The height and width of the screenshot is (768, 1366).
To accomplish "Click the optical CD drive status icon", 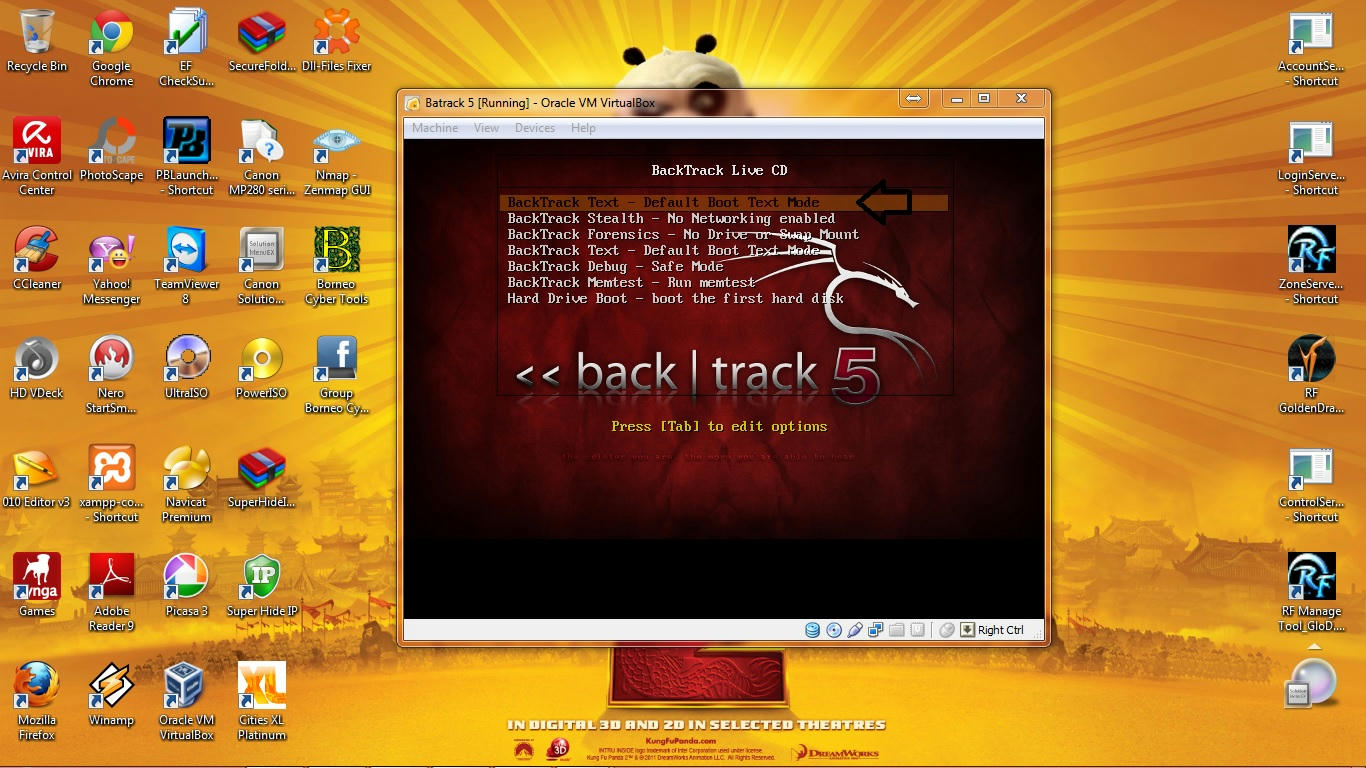I will pyautogui.click(x=833, y=630).
